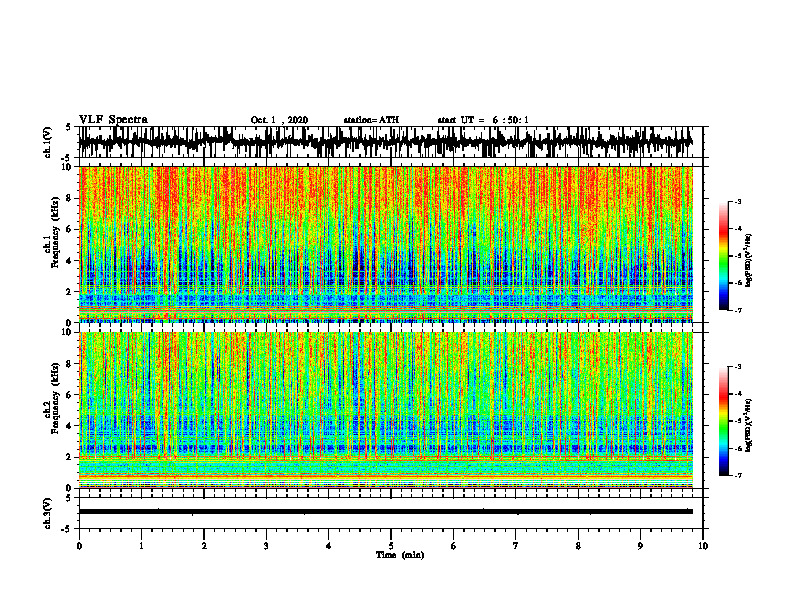
Task: Click the "9" tick on the time axis
Action: click(640, 546)
